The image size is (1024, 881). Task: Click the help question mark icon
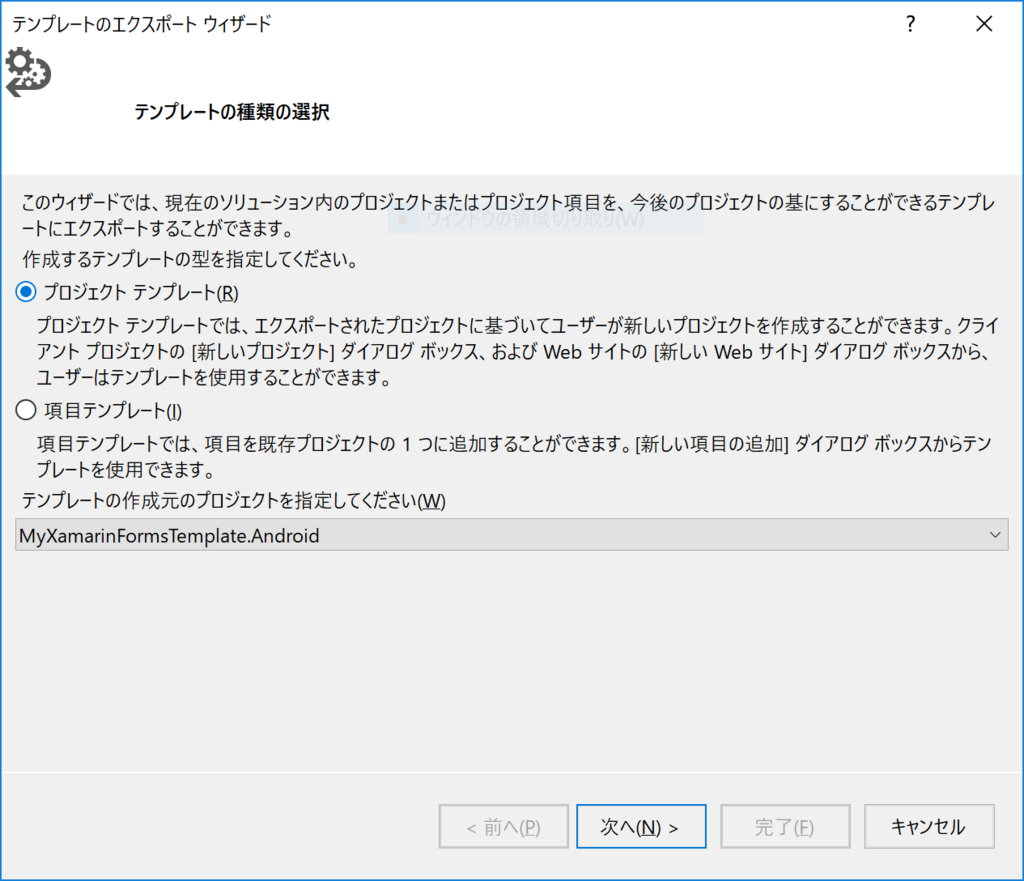910,24
